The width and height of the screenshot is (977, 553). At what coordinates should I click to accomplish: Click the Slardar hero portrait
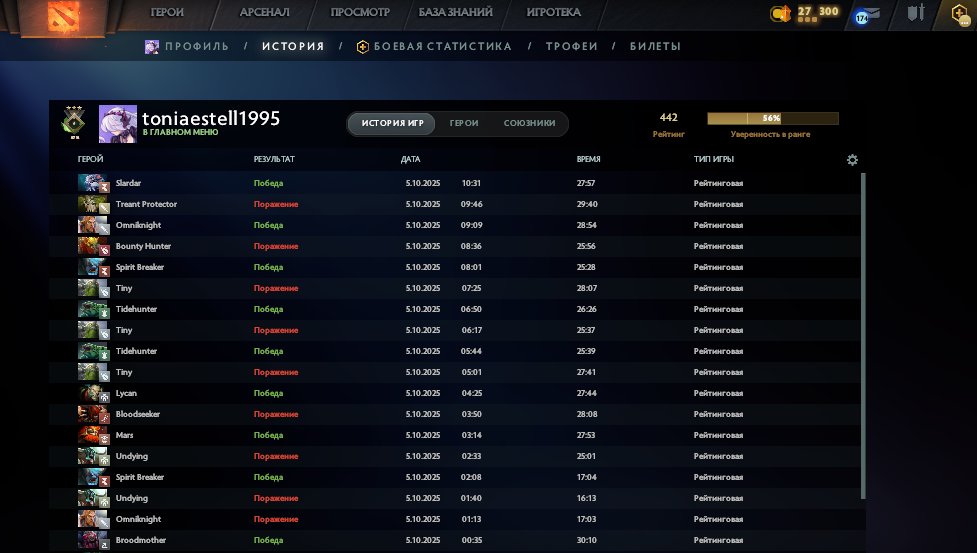(92, 183)
